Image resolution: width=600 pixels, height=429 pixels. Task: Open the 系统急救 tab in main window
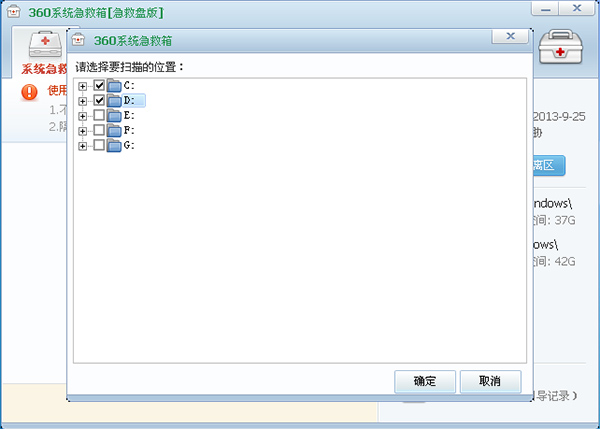click(x=40, y=52)
